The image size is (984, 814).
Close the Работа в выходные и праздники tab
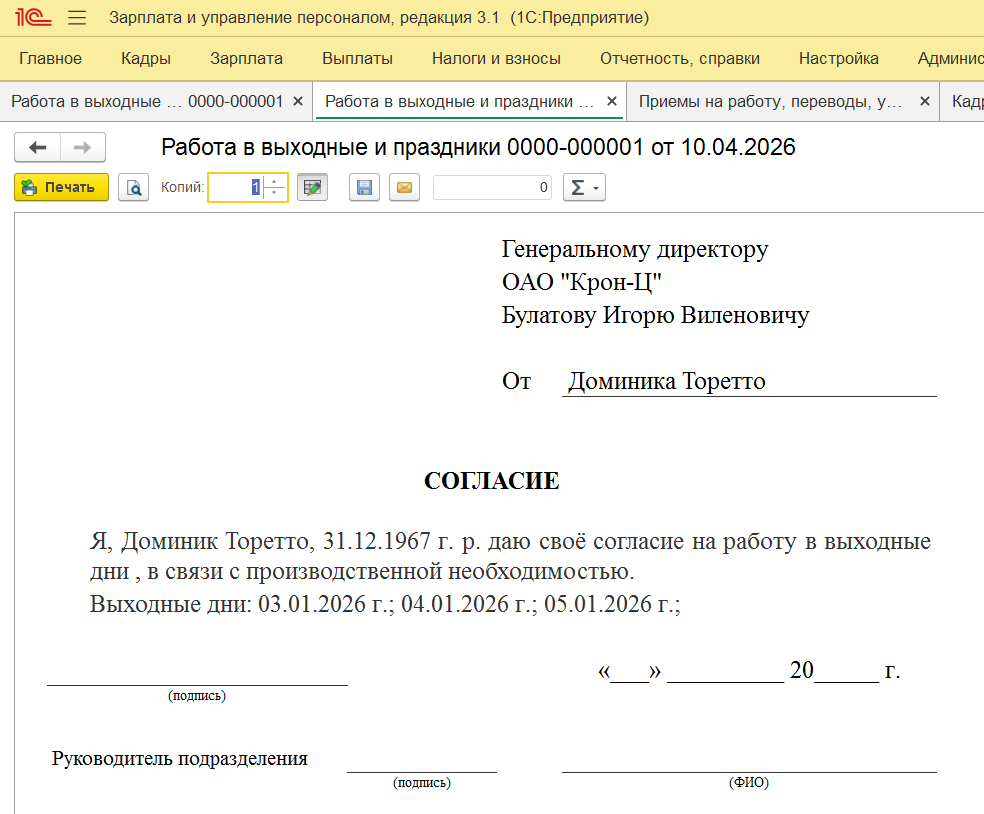pyautogui.click(x=612, y=101)
